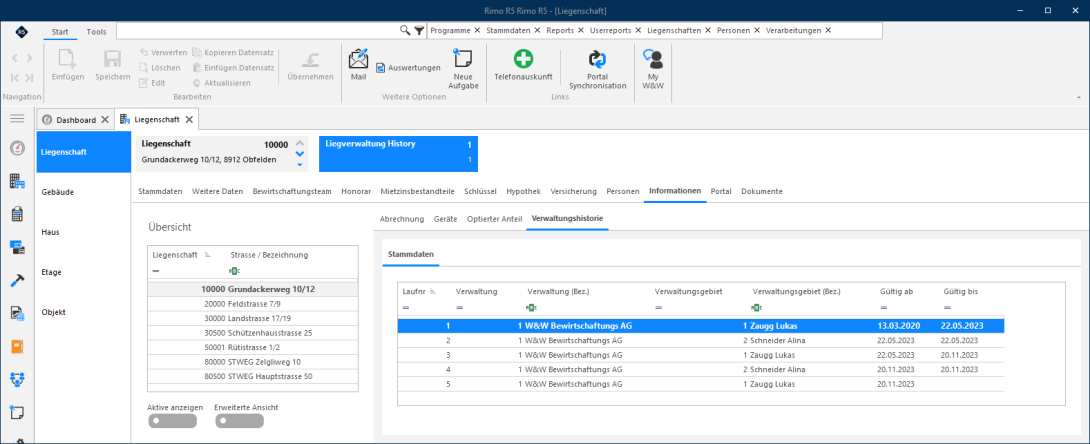Toggle the hamburger sidebar menu

click(17, 119)
